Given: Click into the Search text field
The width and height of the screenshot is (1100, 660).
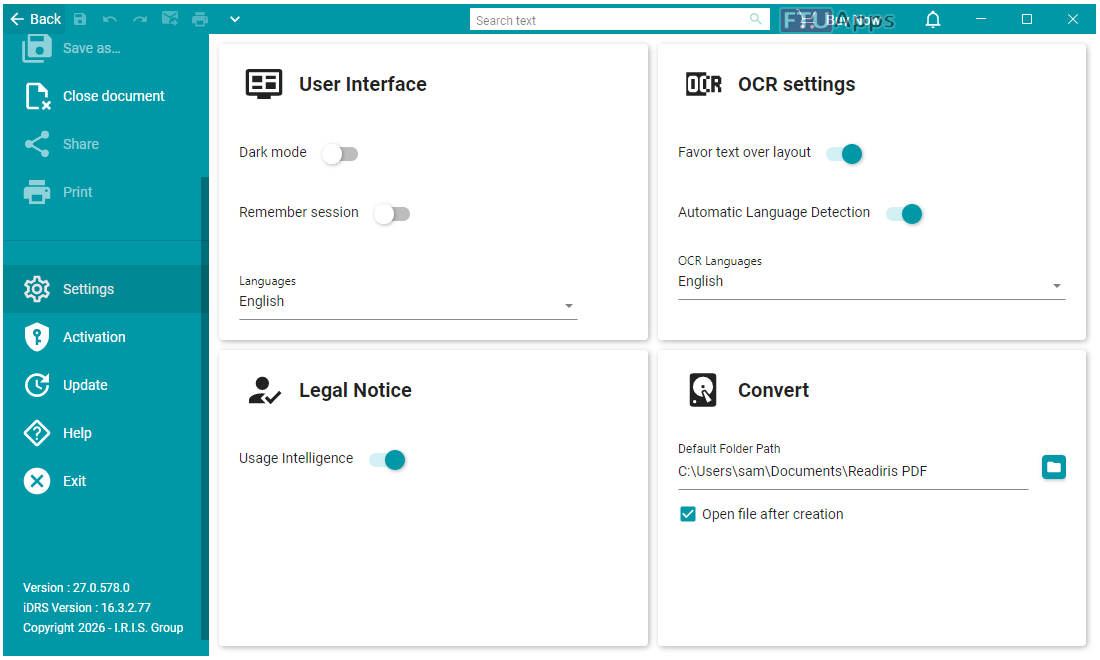Looking at the screenshot, I should pos(610,20).
